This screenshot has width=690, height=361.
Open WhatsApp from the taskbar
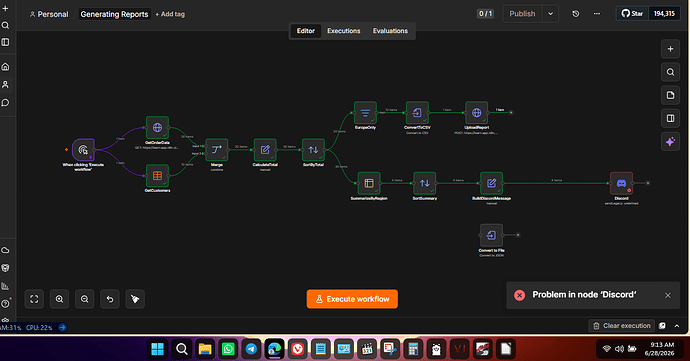[x=228, y=349]
